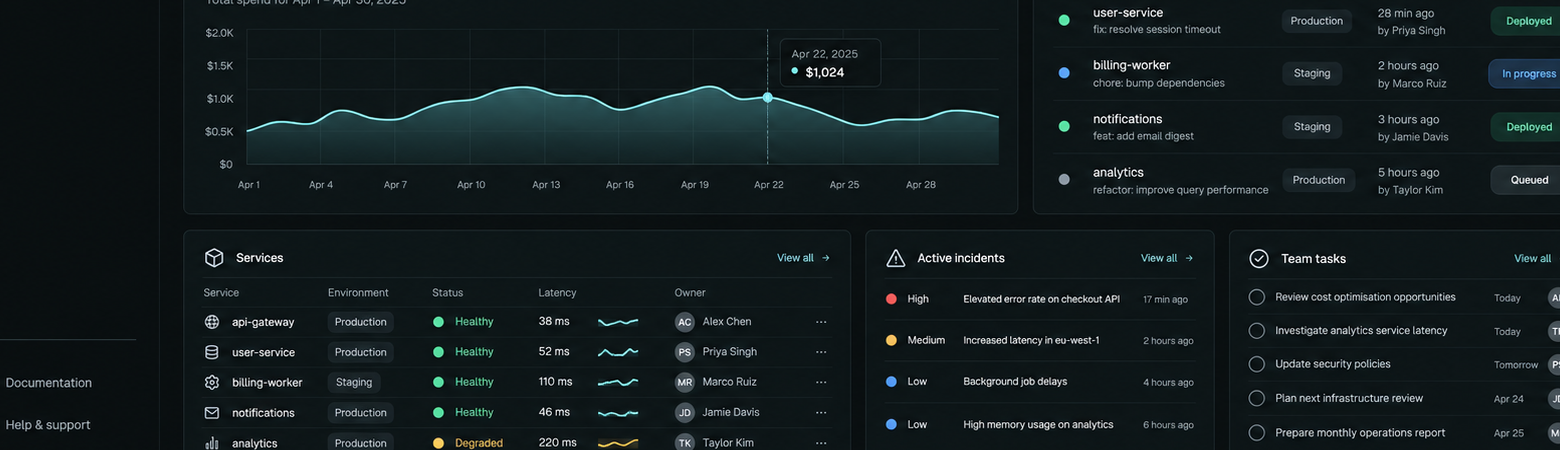The width and height of the screenshot is (1560, 450).
Task: Click View all in Services panel
Action: coord(803,258)
